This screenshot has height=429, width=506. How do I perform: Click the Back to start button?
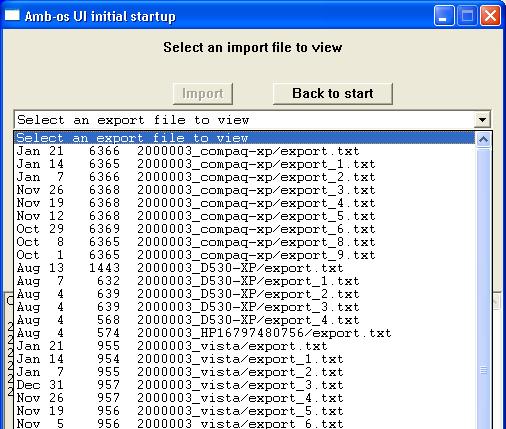(x=333, y=94)
